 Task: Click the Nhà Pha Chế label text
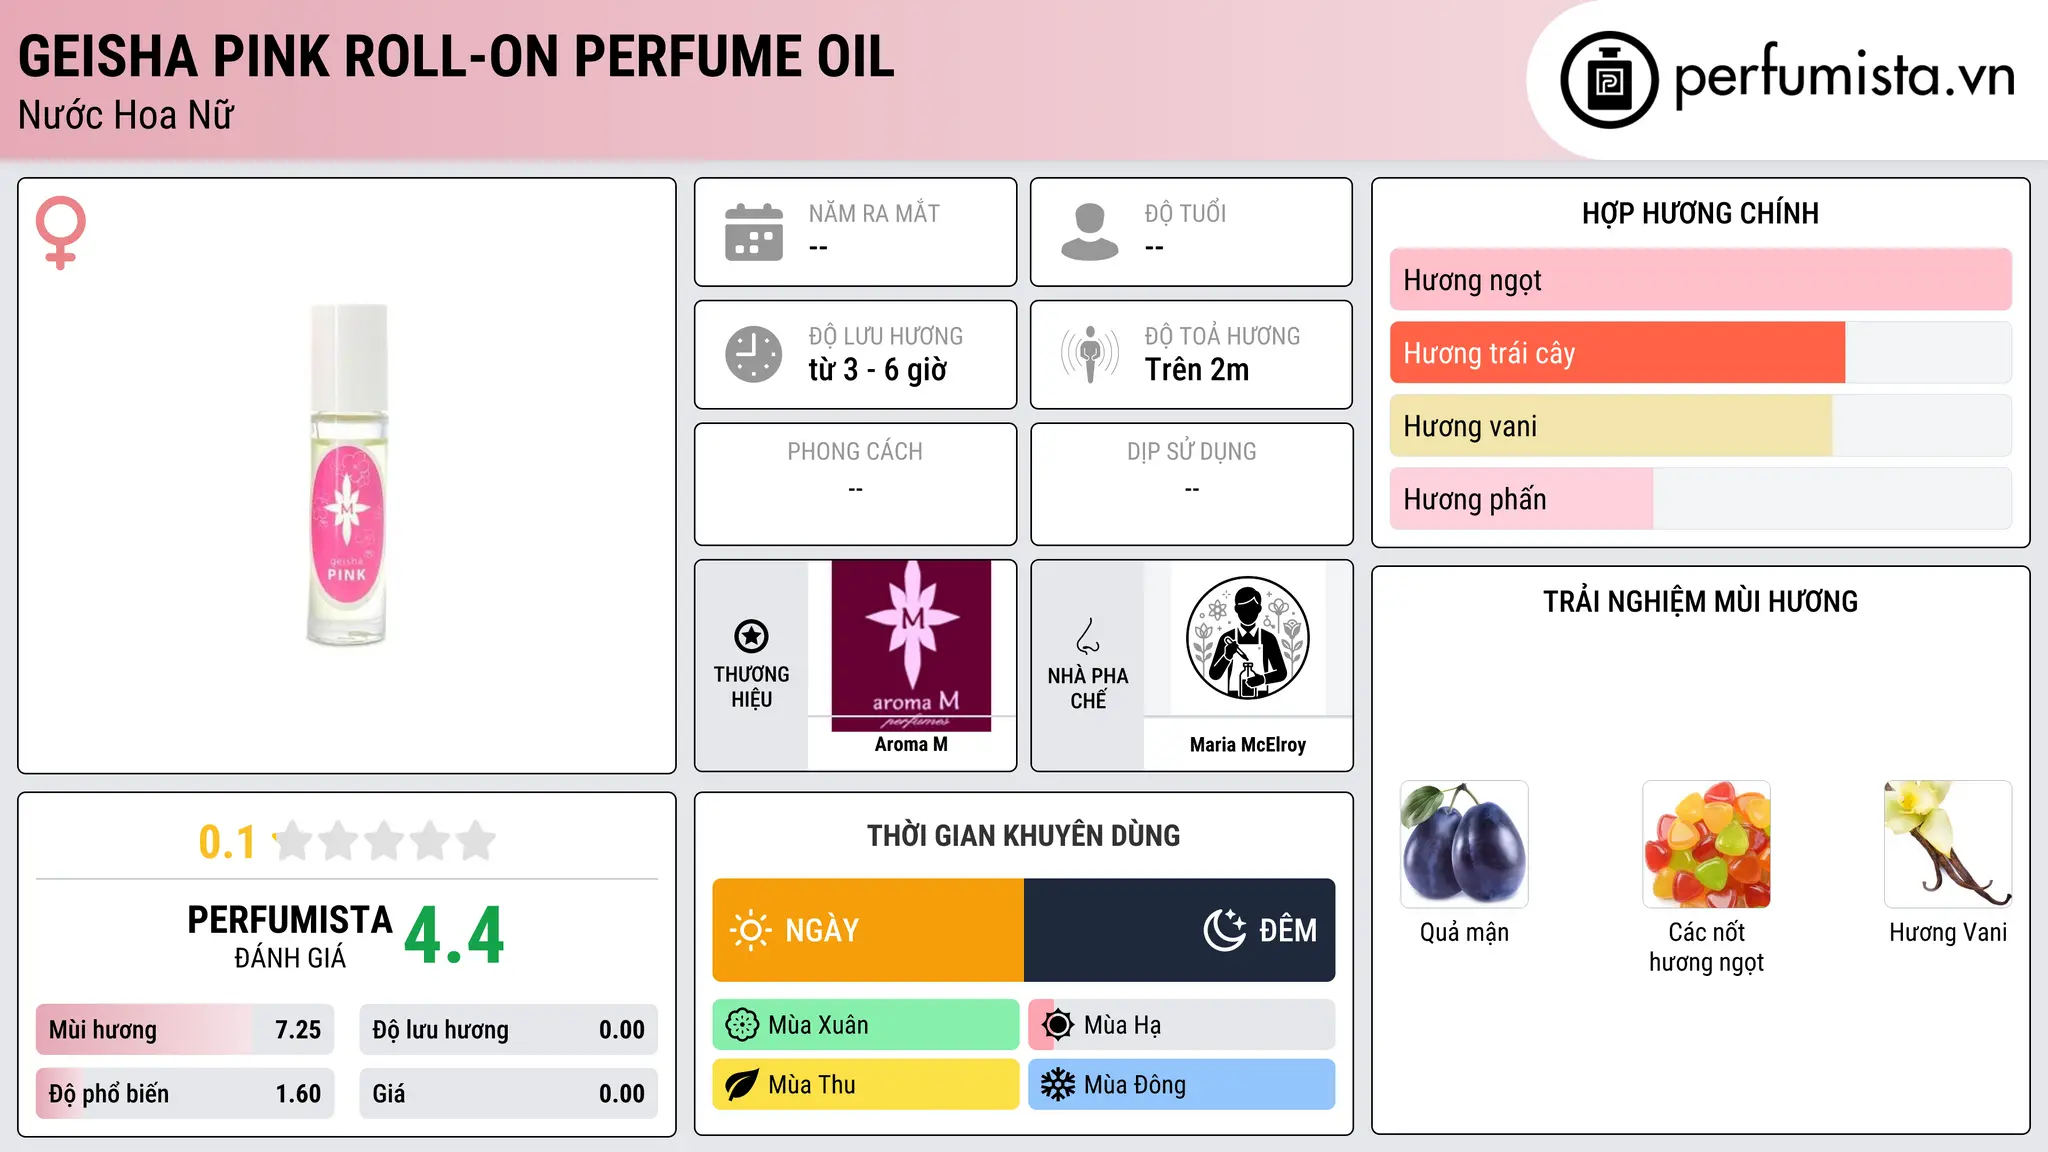[1088, 688]
